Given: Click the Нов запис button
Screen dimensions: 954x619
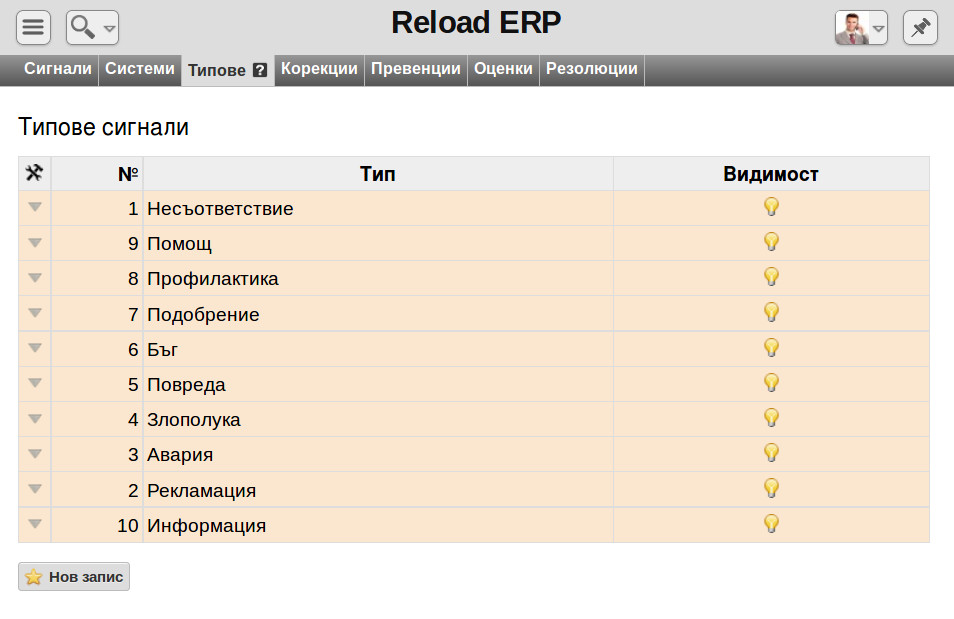Looking at the screenshot, I should 74,576.
